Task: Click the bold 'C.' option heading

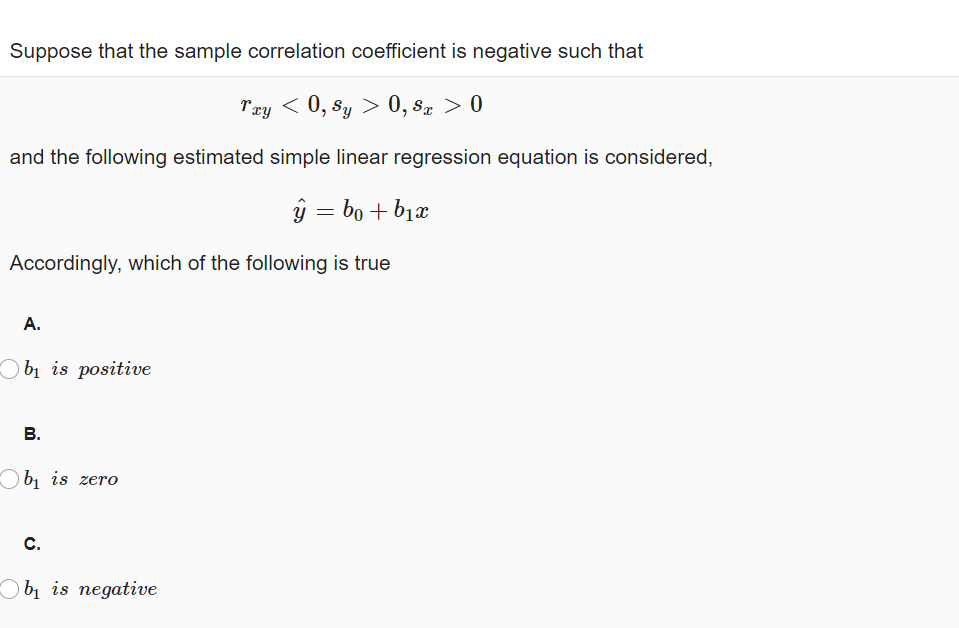Action: (31, 543)
